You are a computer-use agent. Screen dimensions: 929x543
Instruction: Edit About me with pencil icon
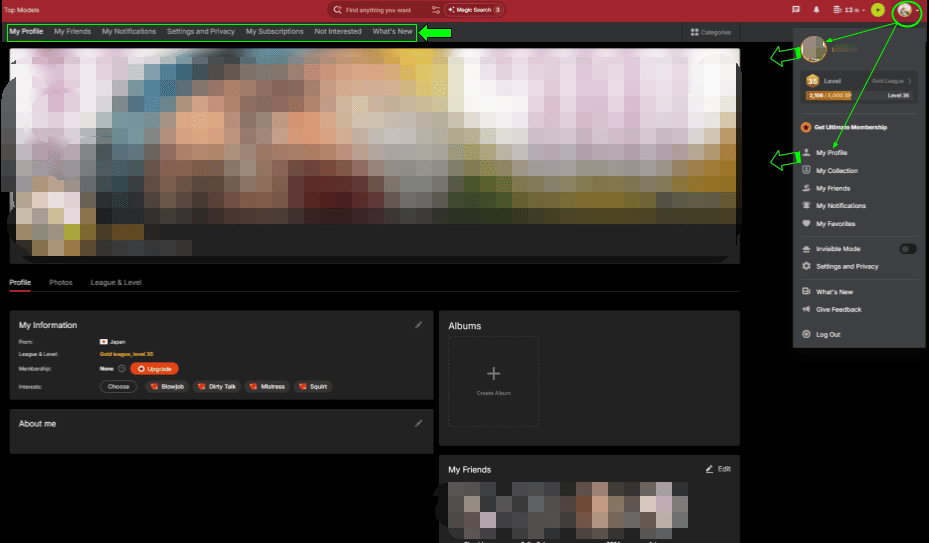coord(418,423)
